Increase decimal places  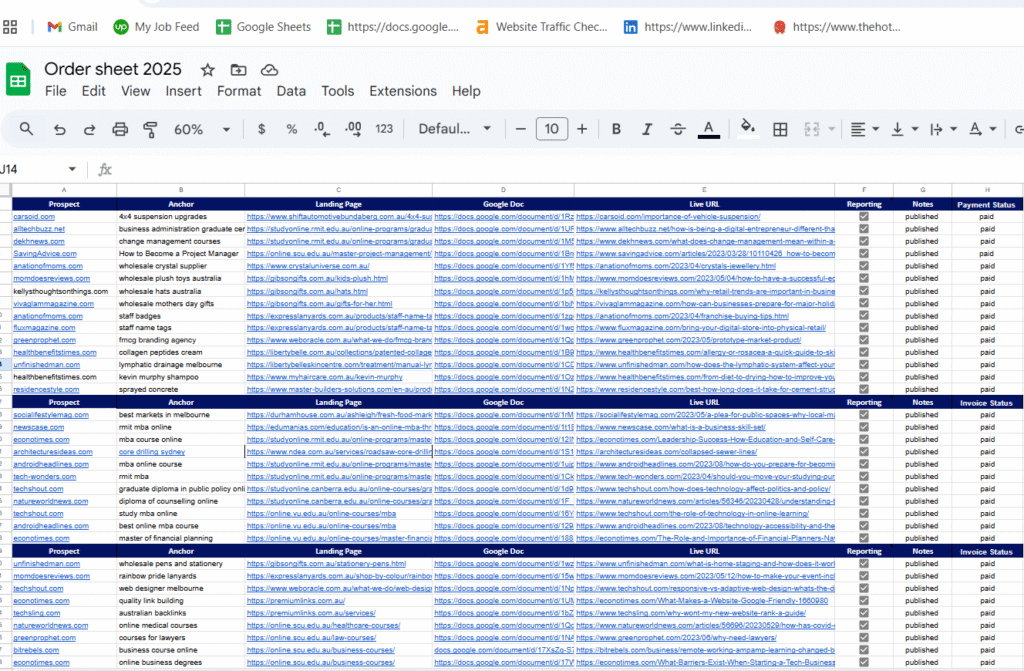pos(353,129)
